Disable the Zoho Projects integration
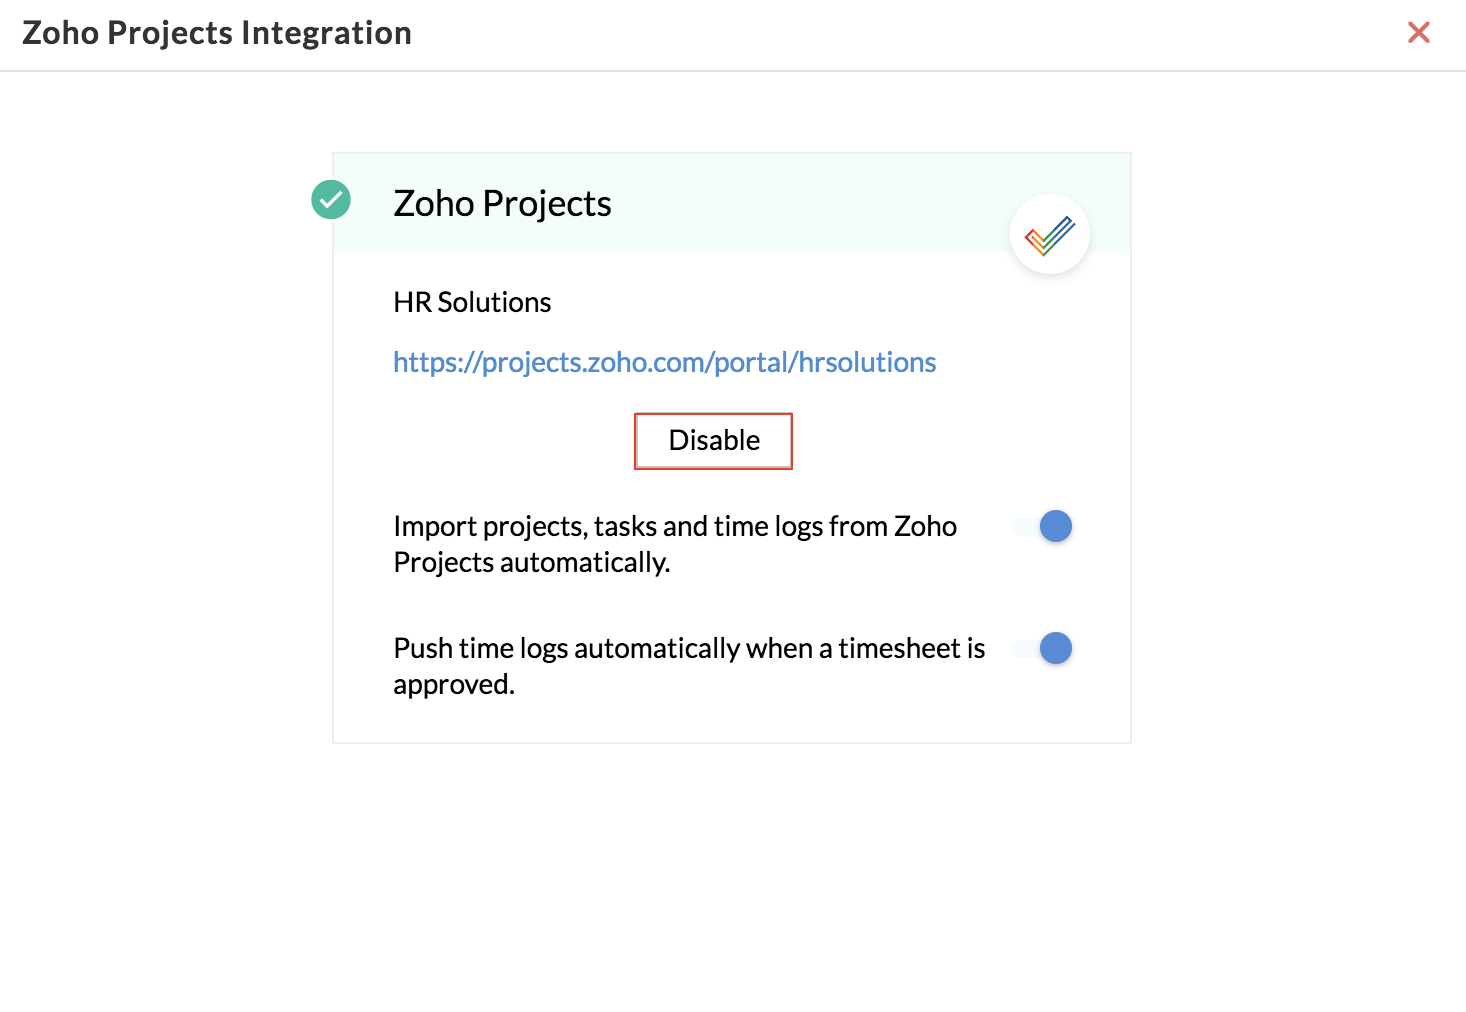Image resolution: width=1466 pixels, height=1012 pixels. point(714,441)
